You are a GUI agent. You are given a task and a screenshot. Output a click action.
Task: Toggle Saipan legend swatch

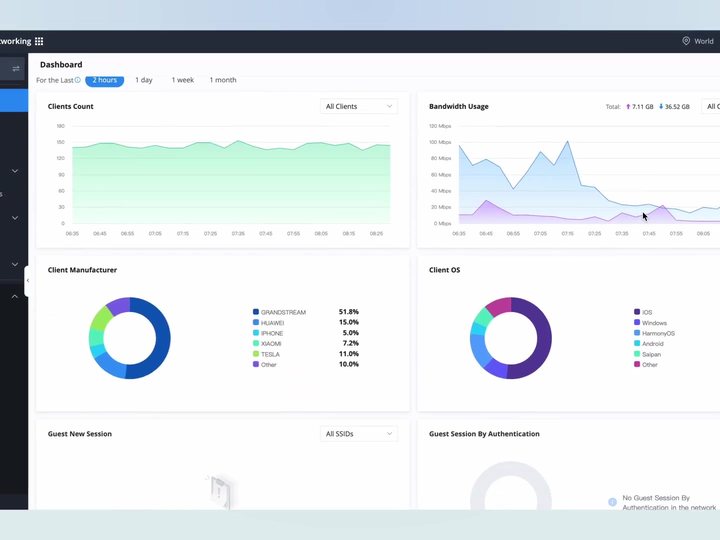637,354
